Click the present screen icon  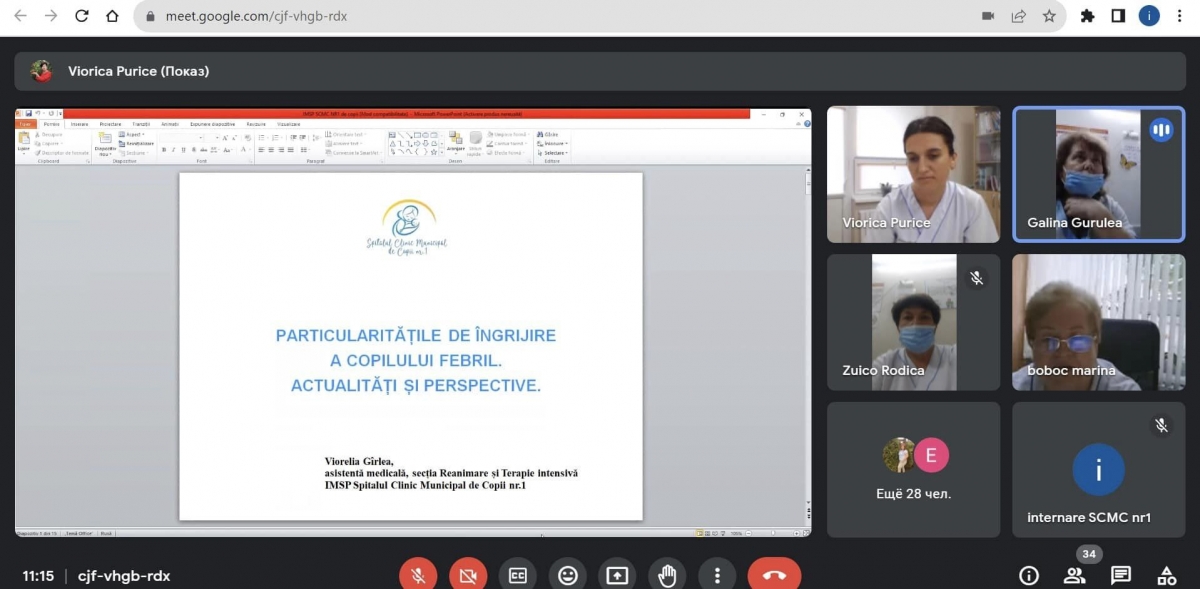[618, 575]
